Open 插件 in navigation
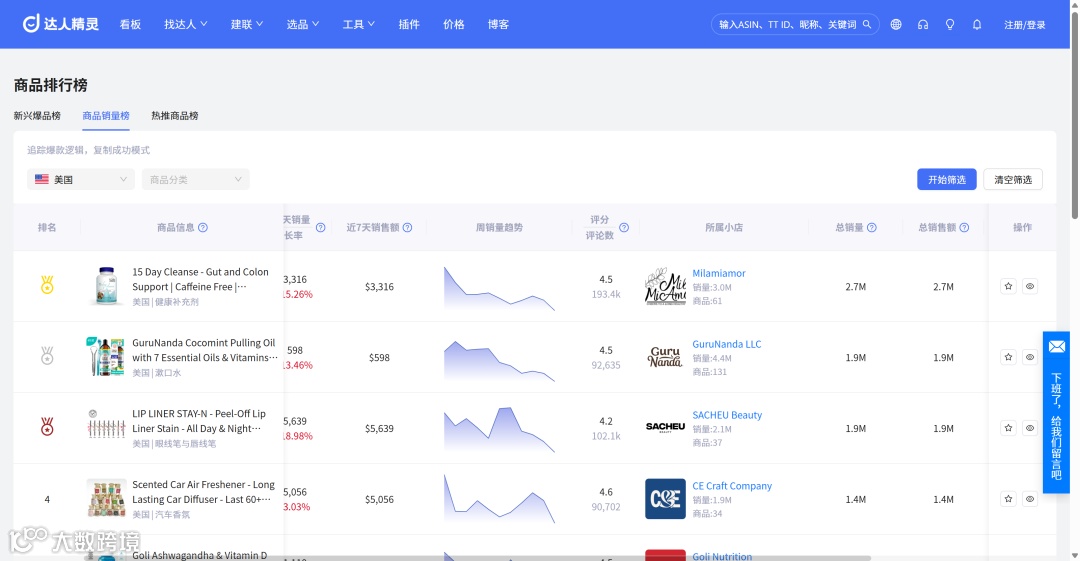The width and height of the screenshot is (1080, 561). tap(409, 24)
